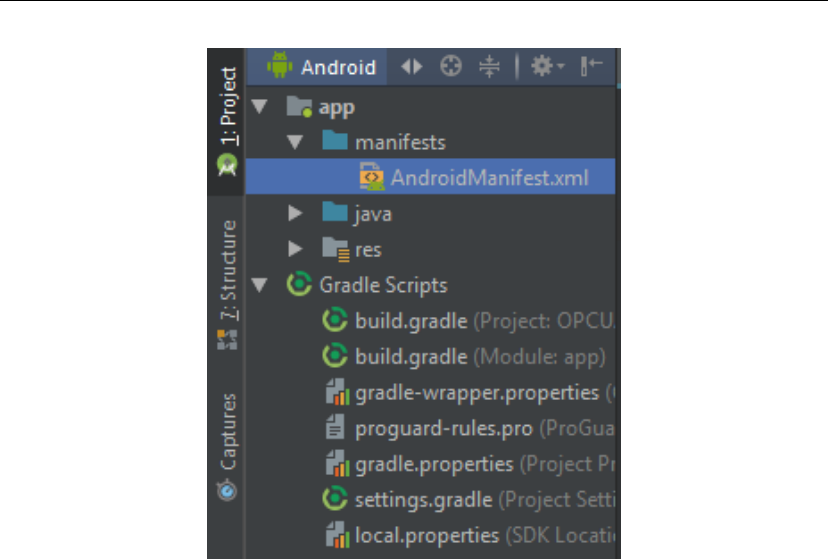Select the local.properties row
Viewport: 828px width, 559px height.
coord(430,535)
